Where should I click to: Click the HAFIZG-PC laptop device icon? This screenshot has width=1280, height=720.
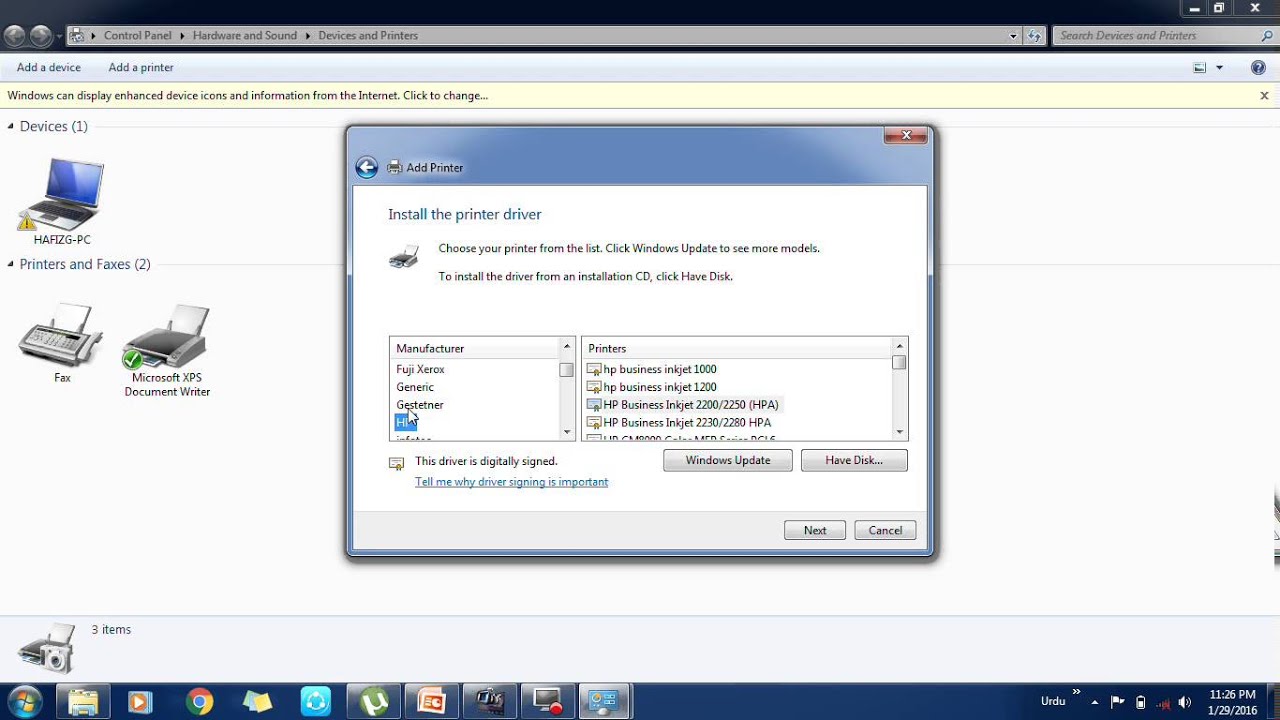[x=61, y=194]
